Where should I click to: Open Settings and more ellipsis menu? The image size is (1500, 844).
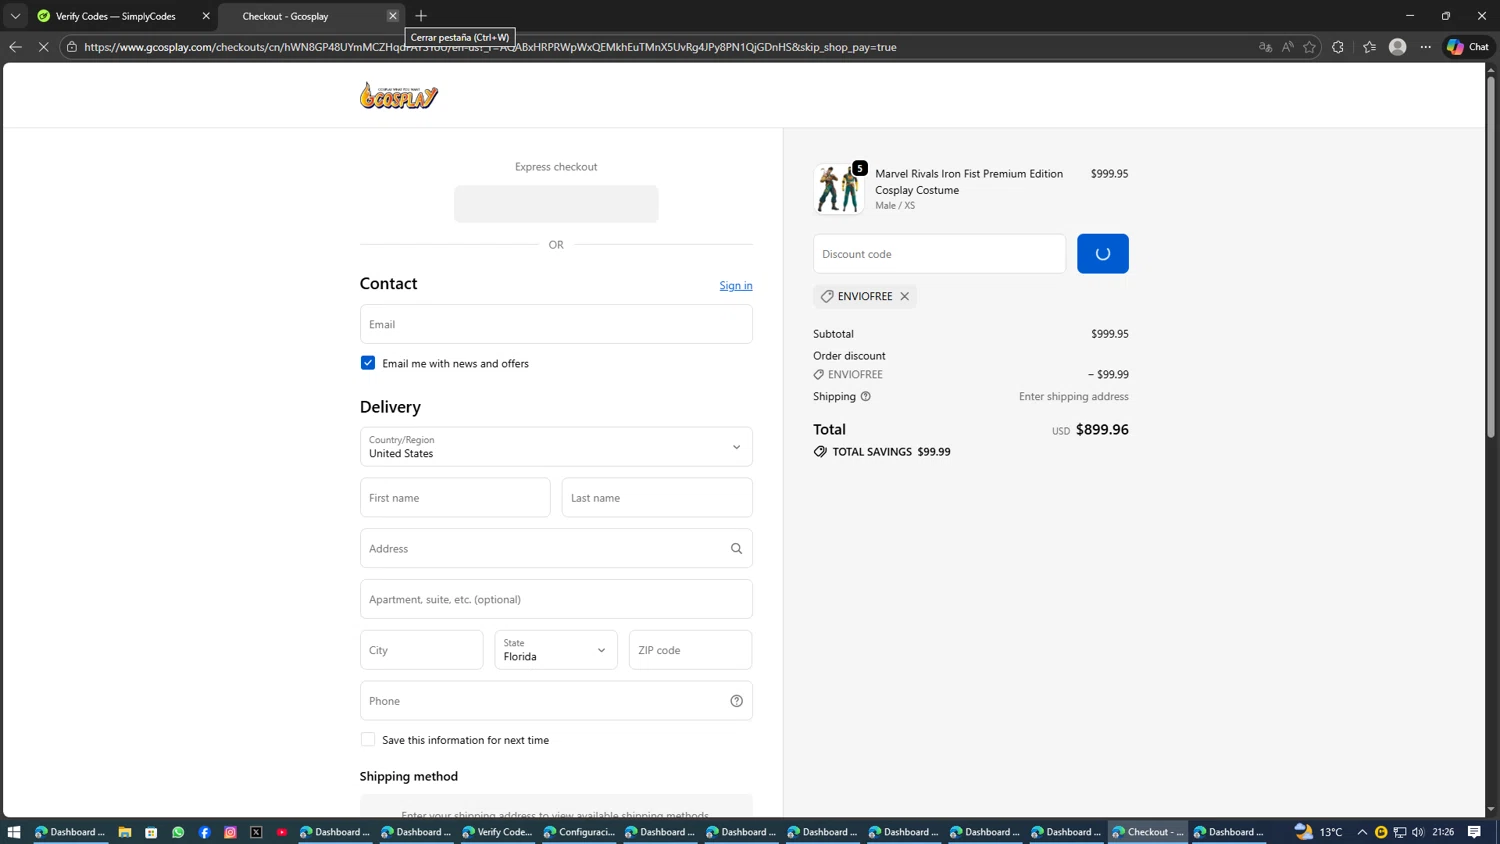click(x=1426, y=47)
